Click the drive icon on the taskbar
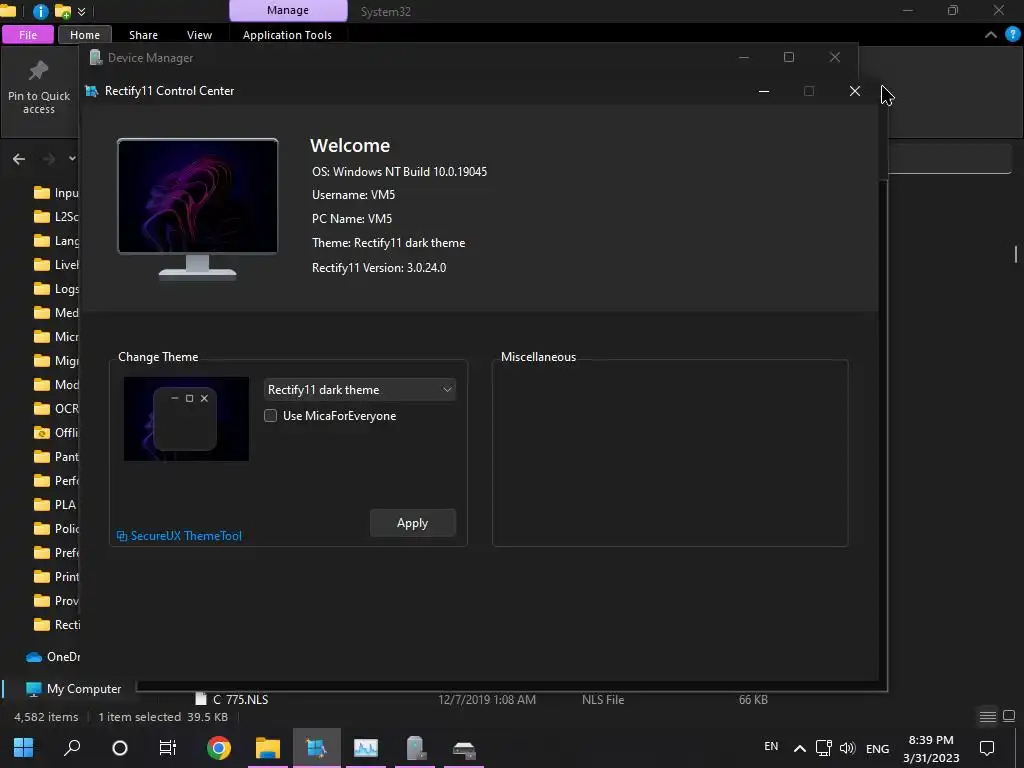The image size is (1024, 768). pyautogui.click(x=464, y=748)
